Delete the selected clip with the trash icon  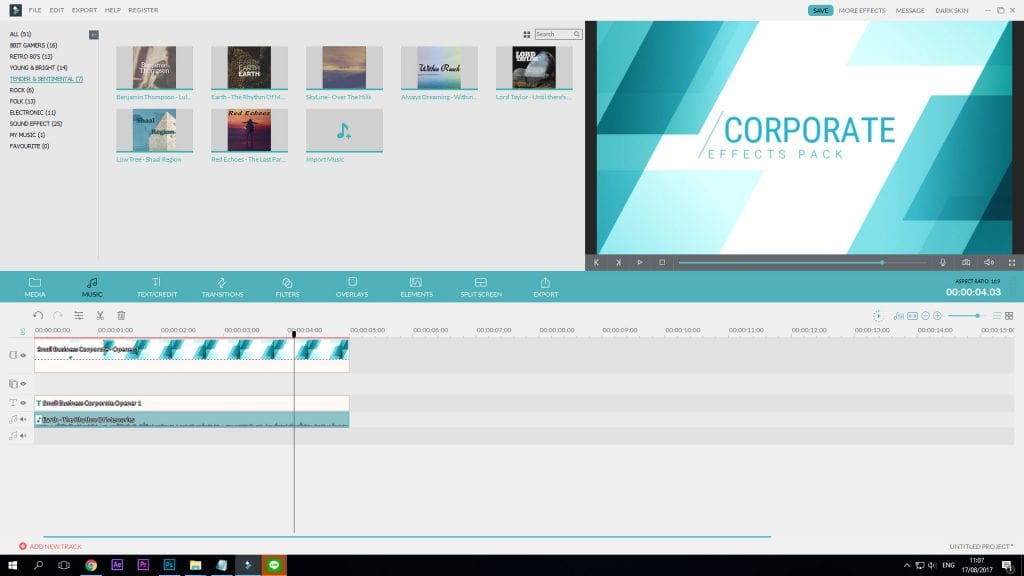coord(121,316)
